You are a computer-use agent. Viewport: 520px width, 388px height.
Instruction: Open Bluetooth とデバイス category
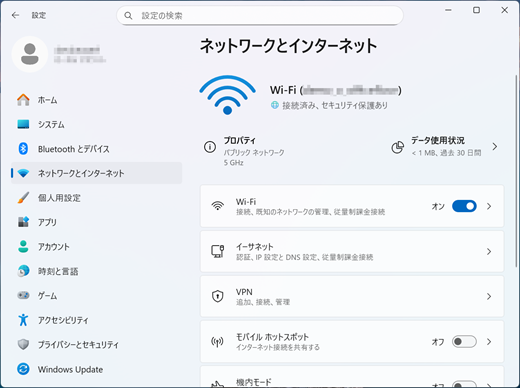[97, 149]
